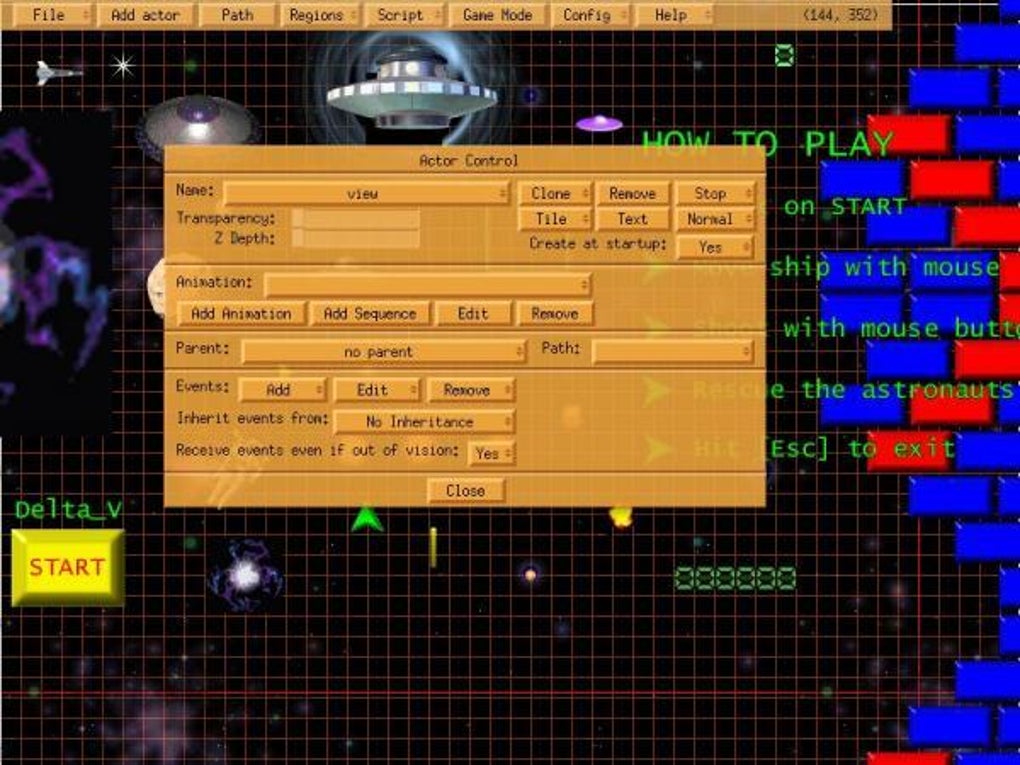This screenshot has height=765, width=1020.
Task: Select the white star sparkle actor
Action: pos(122,65)
